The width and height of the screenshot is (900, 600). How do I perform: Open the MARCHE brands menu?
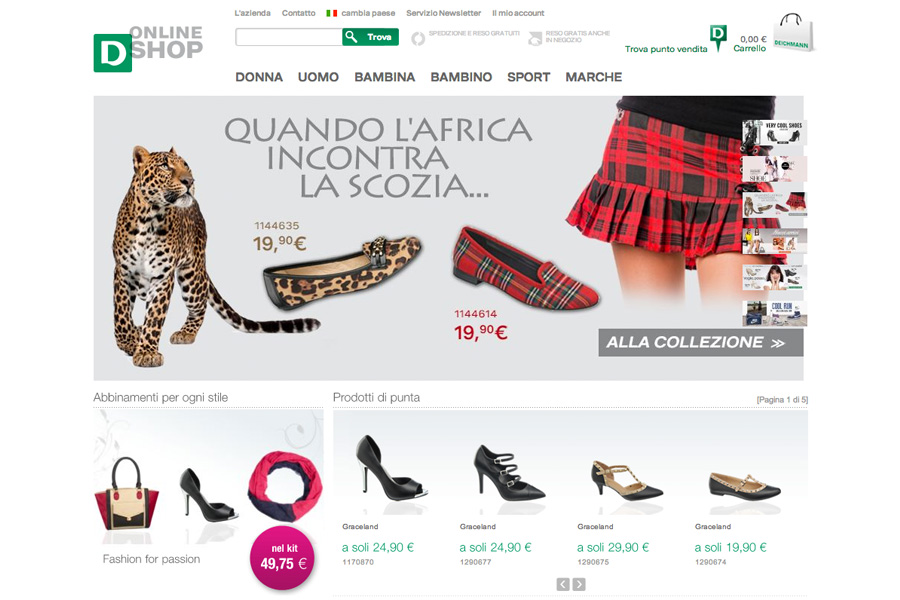pos(593,77)
